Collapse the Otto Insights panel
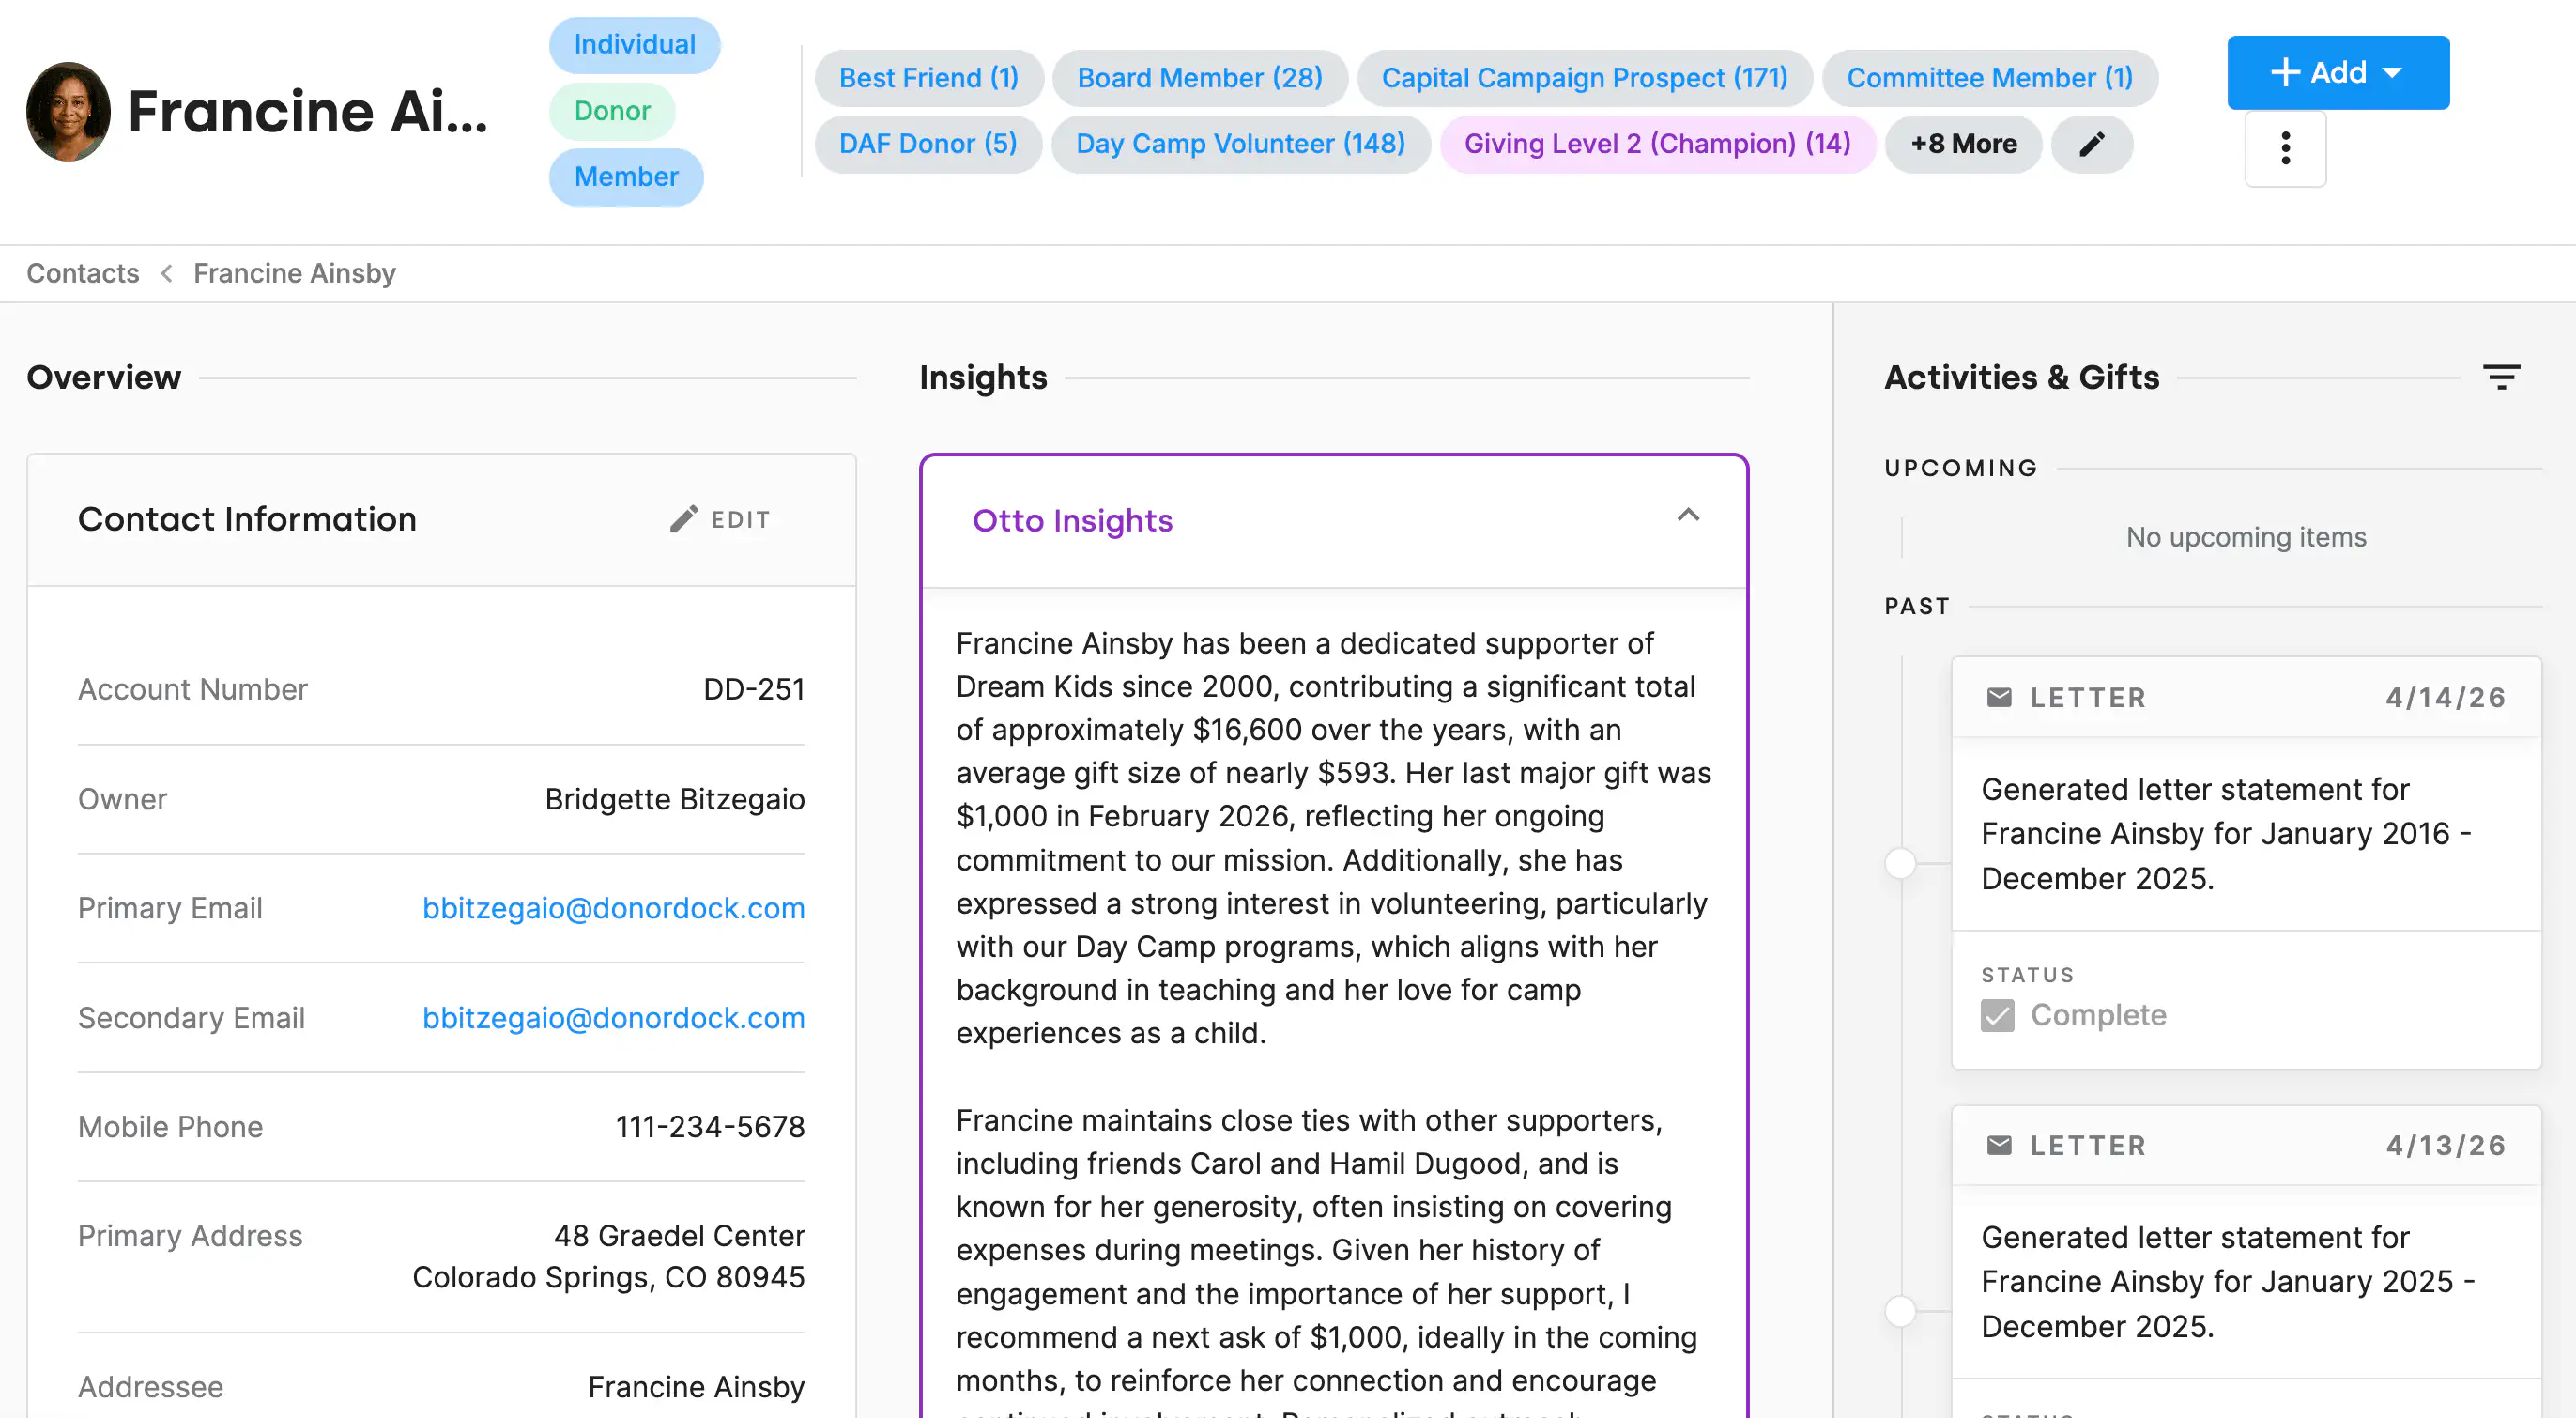This screenshot has height=1418, width=2576. coord(1688,516)
